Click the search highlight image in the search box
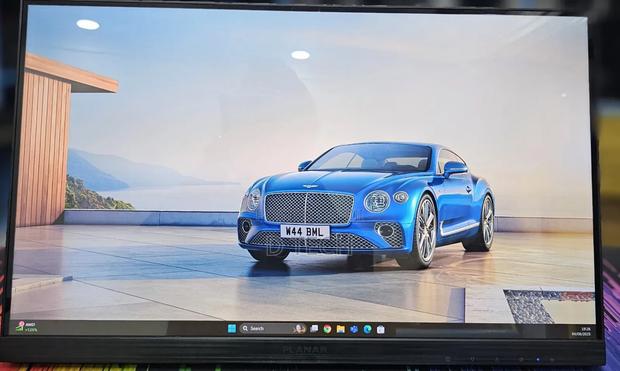 tap(299, 328)
